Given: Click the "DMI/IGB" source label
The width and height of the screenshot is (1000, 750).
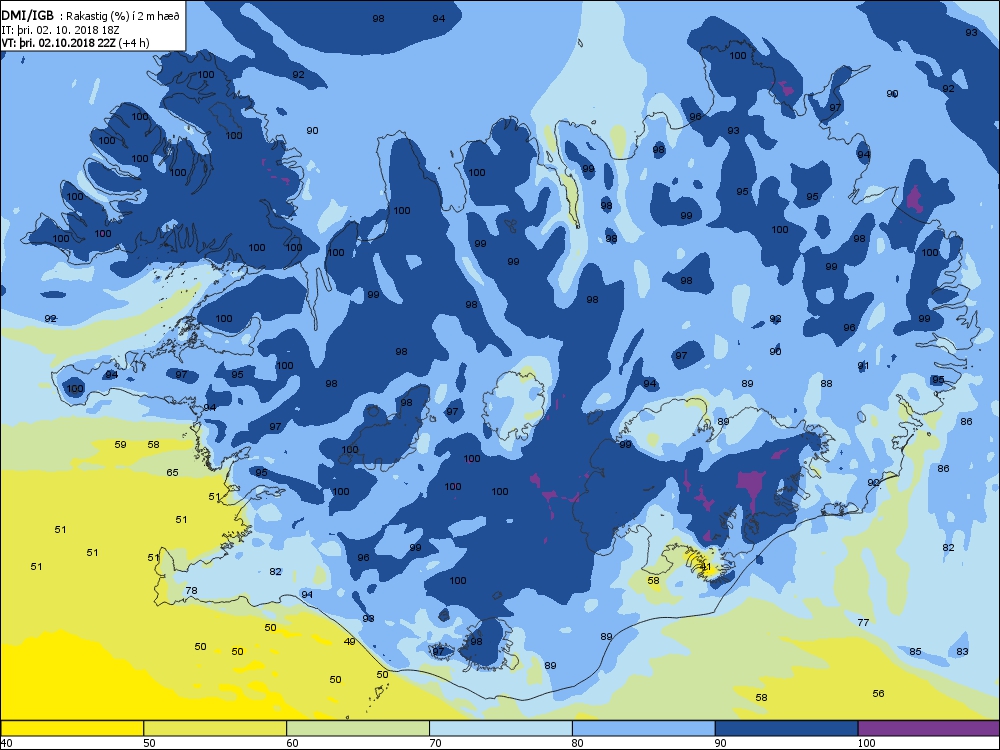Looking at the screenshot, I should tap(27, 16).
